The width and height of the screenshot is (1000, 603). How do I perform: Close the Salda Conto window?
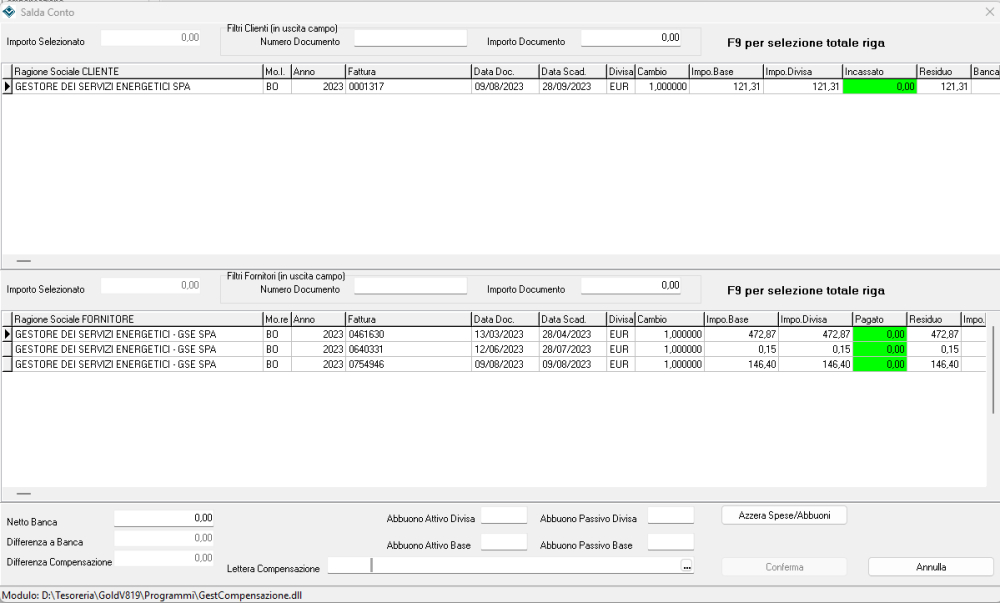(989, 11)
